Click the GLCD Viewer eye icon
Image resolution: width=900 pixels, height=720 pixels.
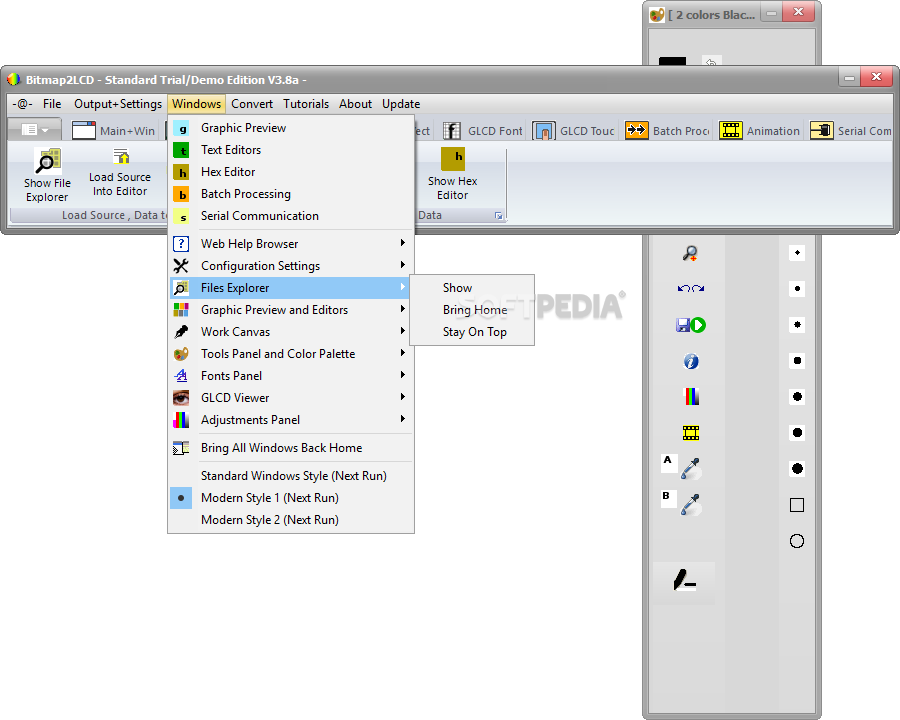coord(181,398)
